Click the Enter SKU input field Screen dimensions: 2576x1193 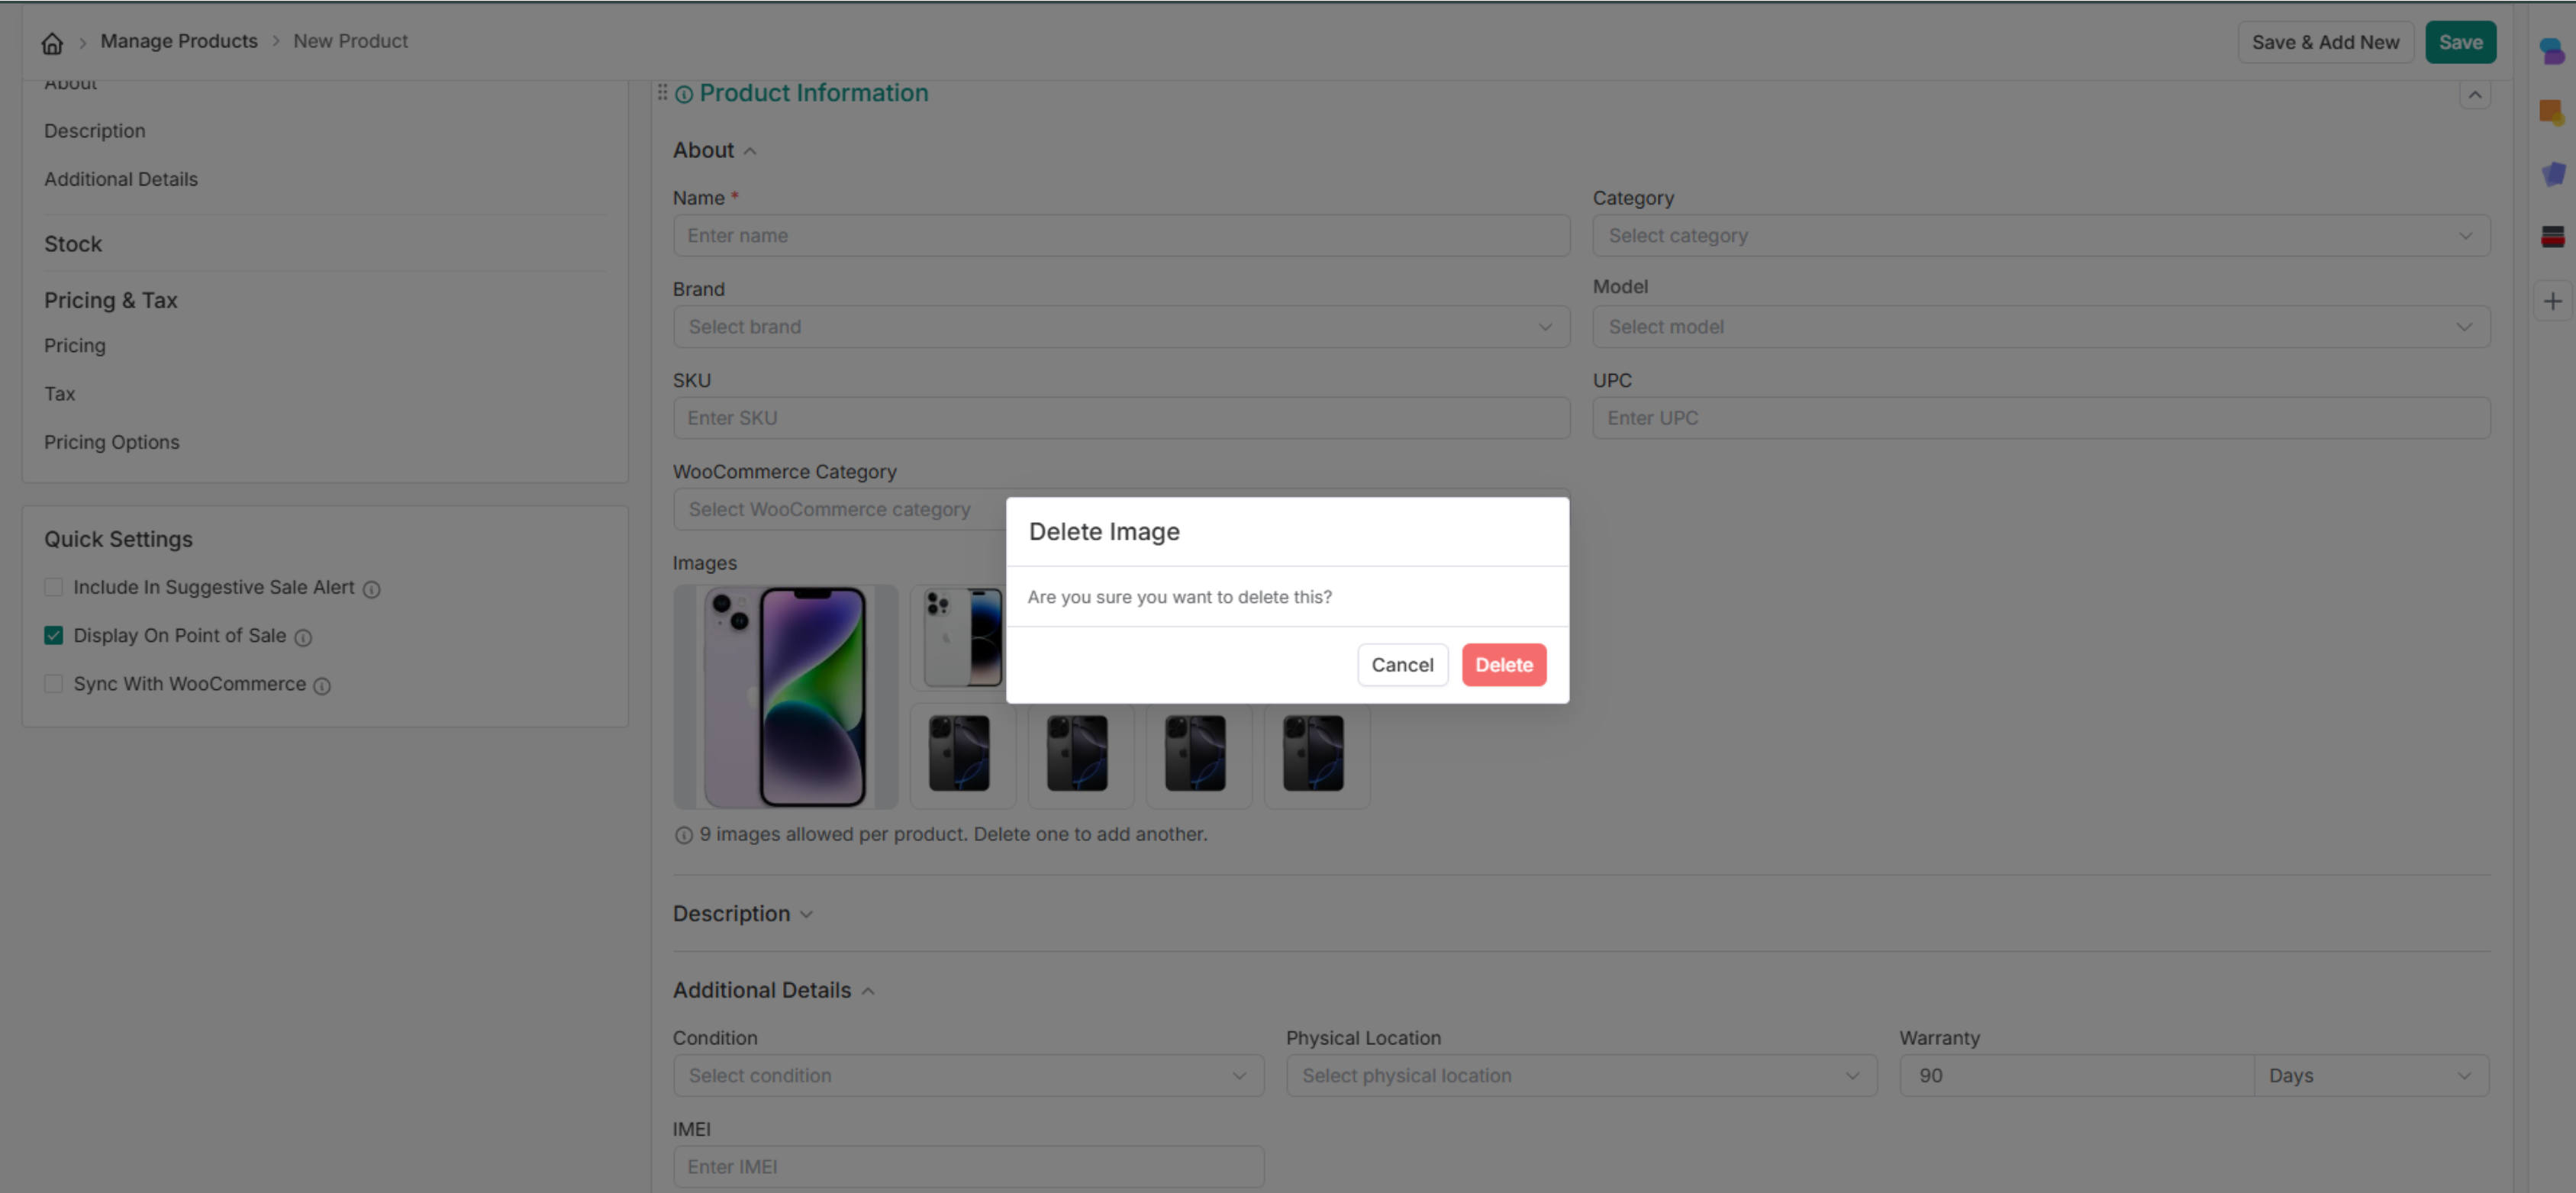pos(1121,418)
